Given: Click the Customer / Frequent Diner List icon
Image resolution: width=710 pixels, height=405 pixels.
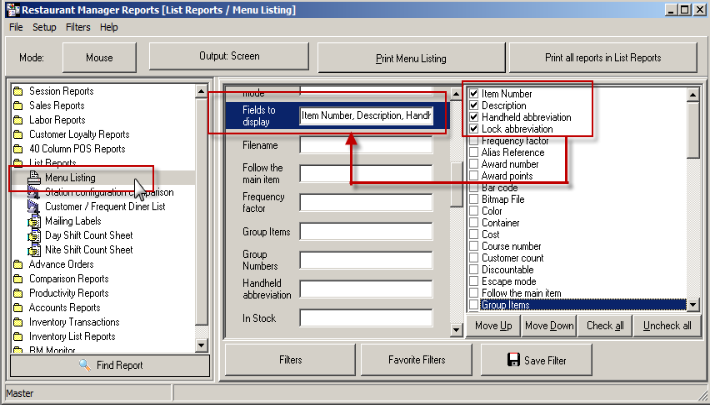Looking at the screenshot, I should click(x=34, y=207).
